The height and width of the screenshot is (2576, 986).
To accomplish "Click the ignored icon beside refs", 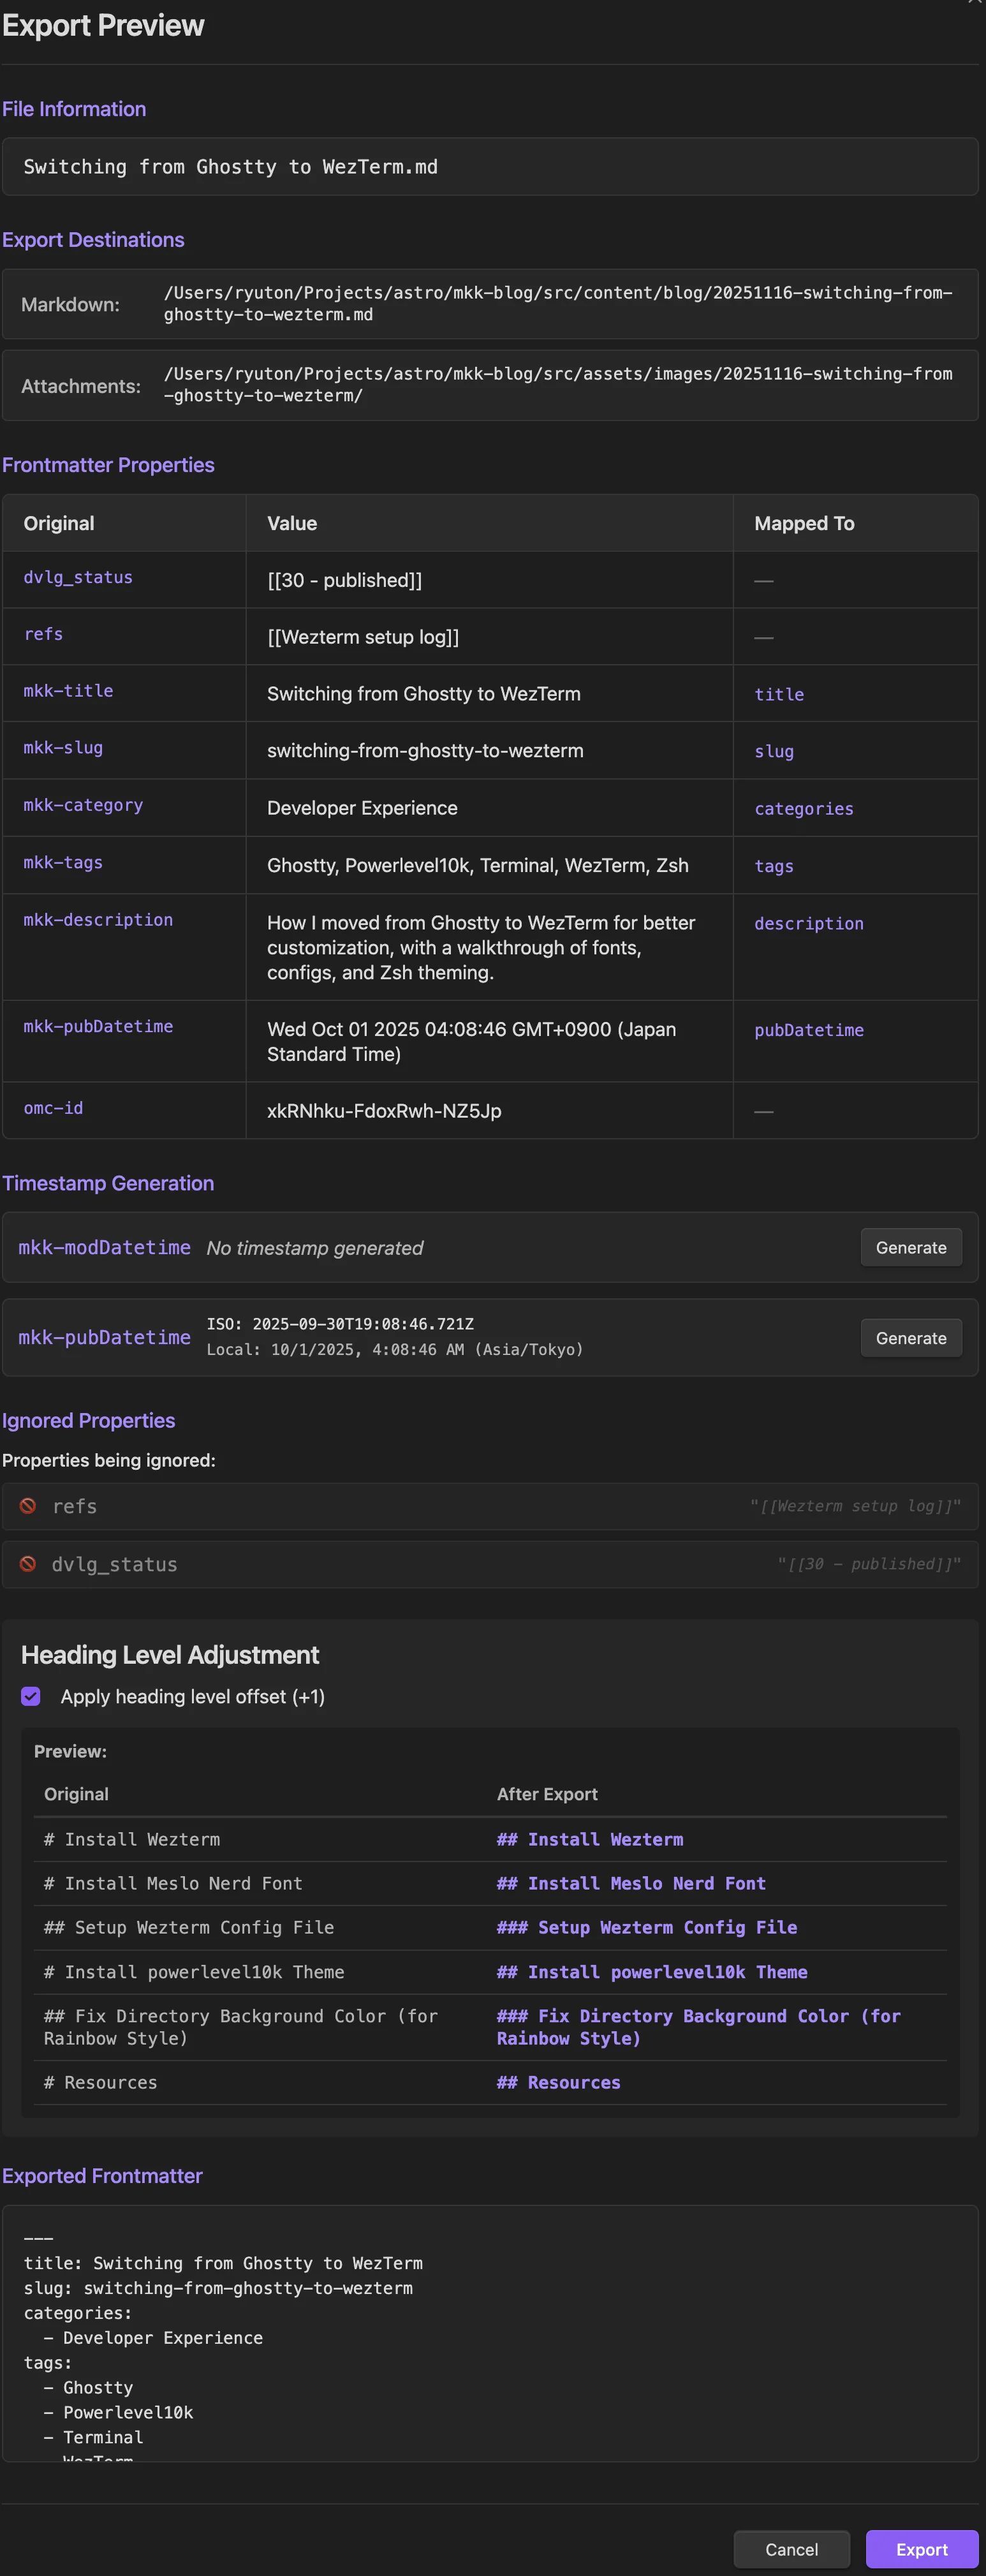I will [x=28, y=1506].
